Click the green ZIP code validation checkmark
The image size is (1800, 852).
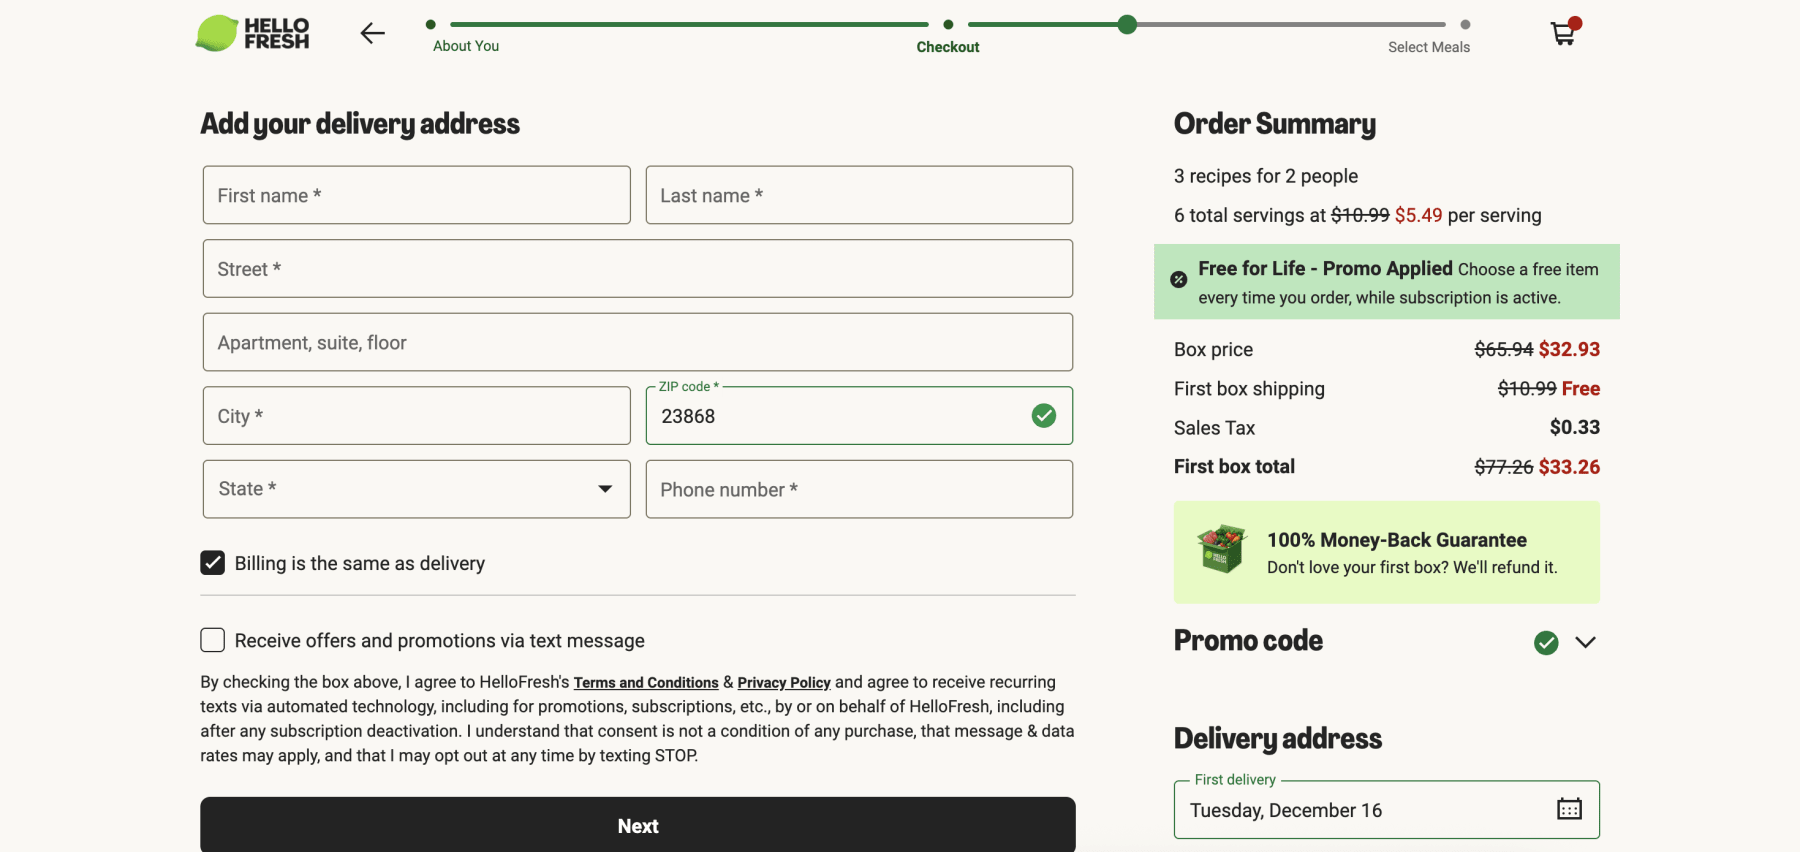click(x=1043, y=415)
